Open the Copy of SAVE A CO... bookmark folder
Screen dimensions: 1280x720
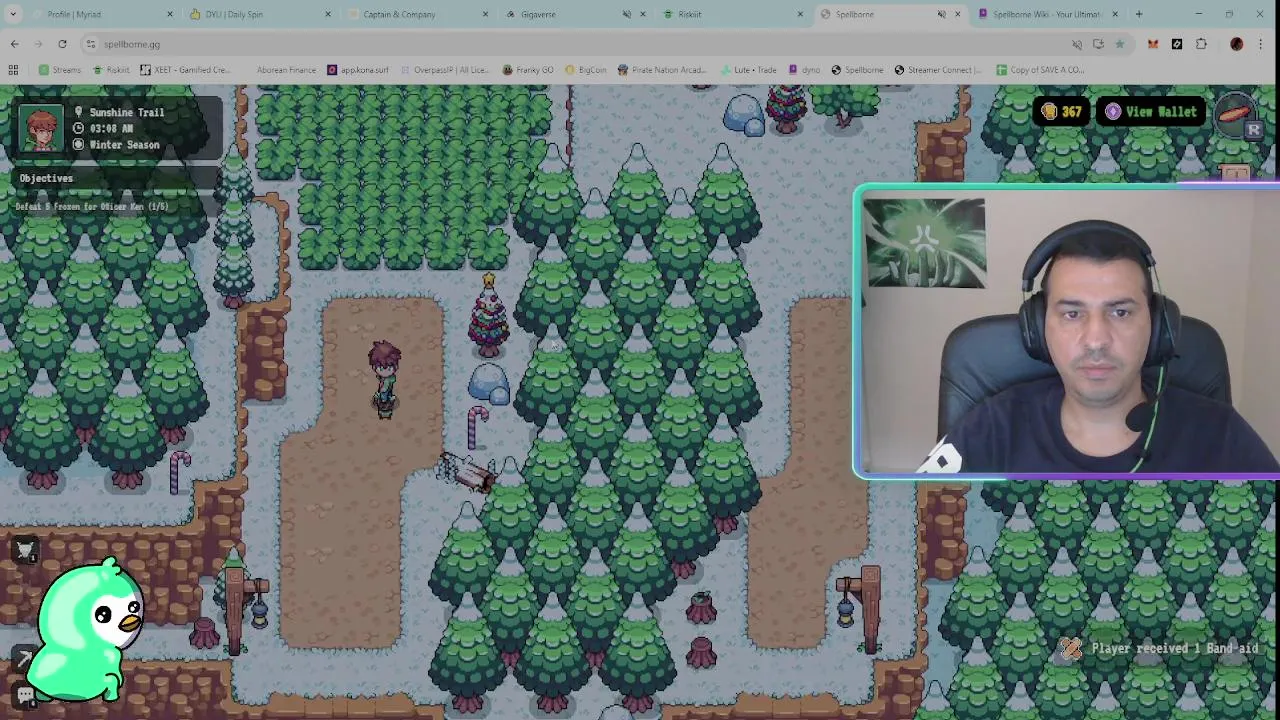pyautogui.click(x=1038, y=70)
